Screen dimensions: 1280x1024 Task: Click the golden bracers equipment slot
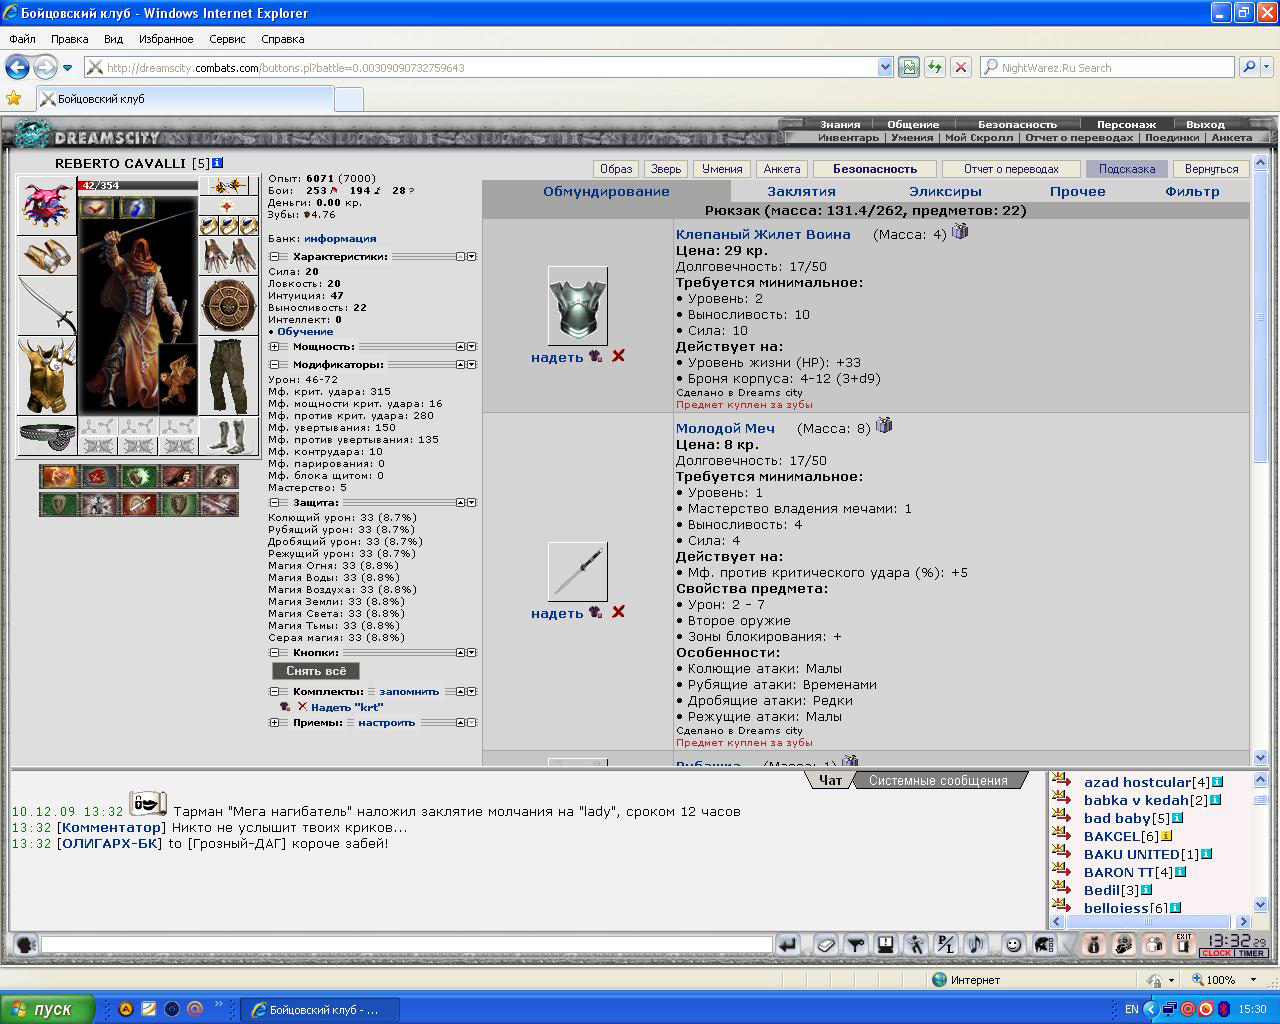pos(47,256)
